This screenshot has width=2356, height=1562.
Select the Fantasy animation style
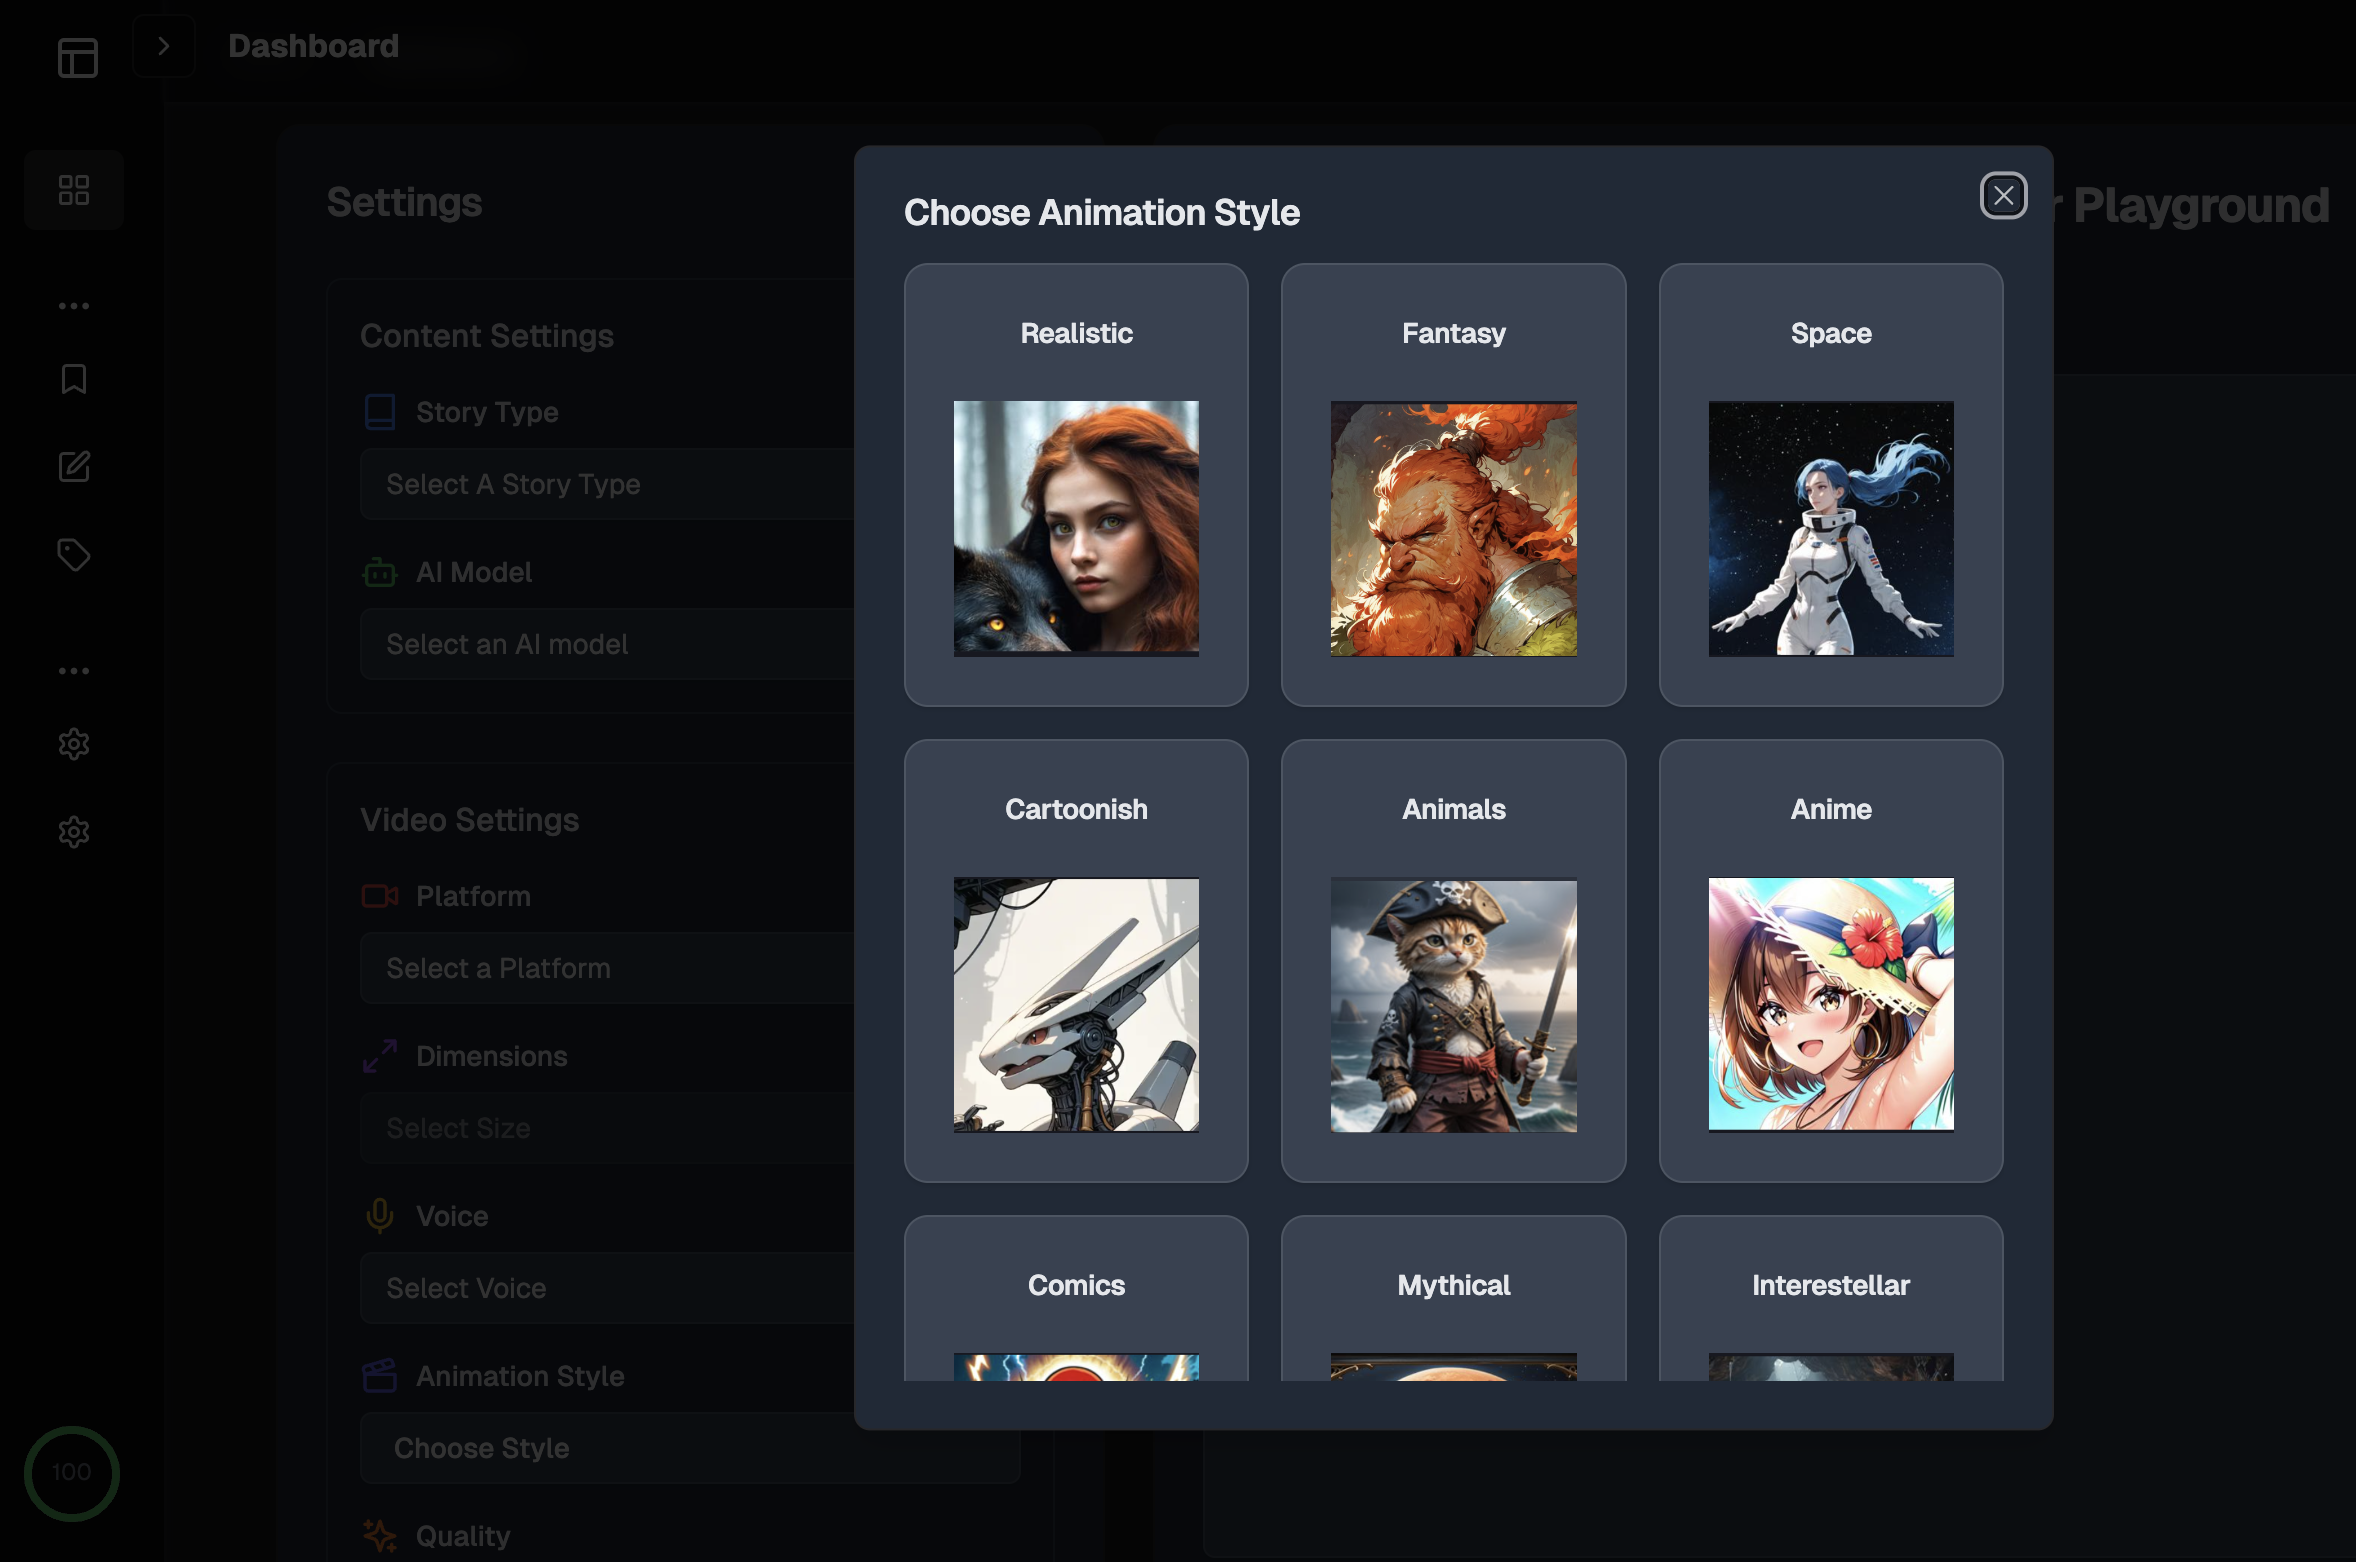coord(1453,483)
